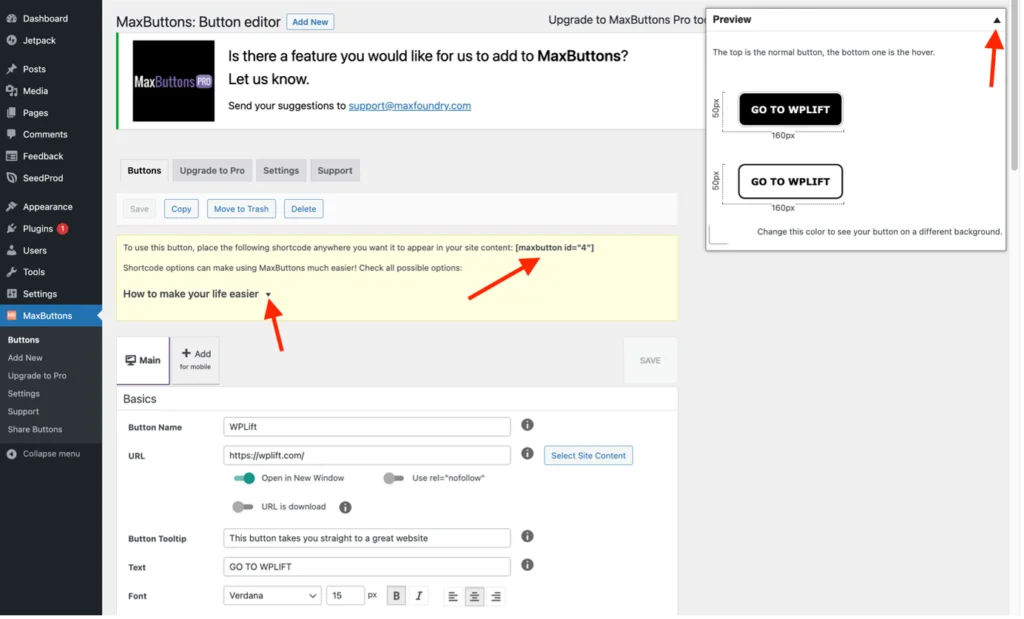
Task: Click info icon beside Button Name
Action: coord(527,425)
